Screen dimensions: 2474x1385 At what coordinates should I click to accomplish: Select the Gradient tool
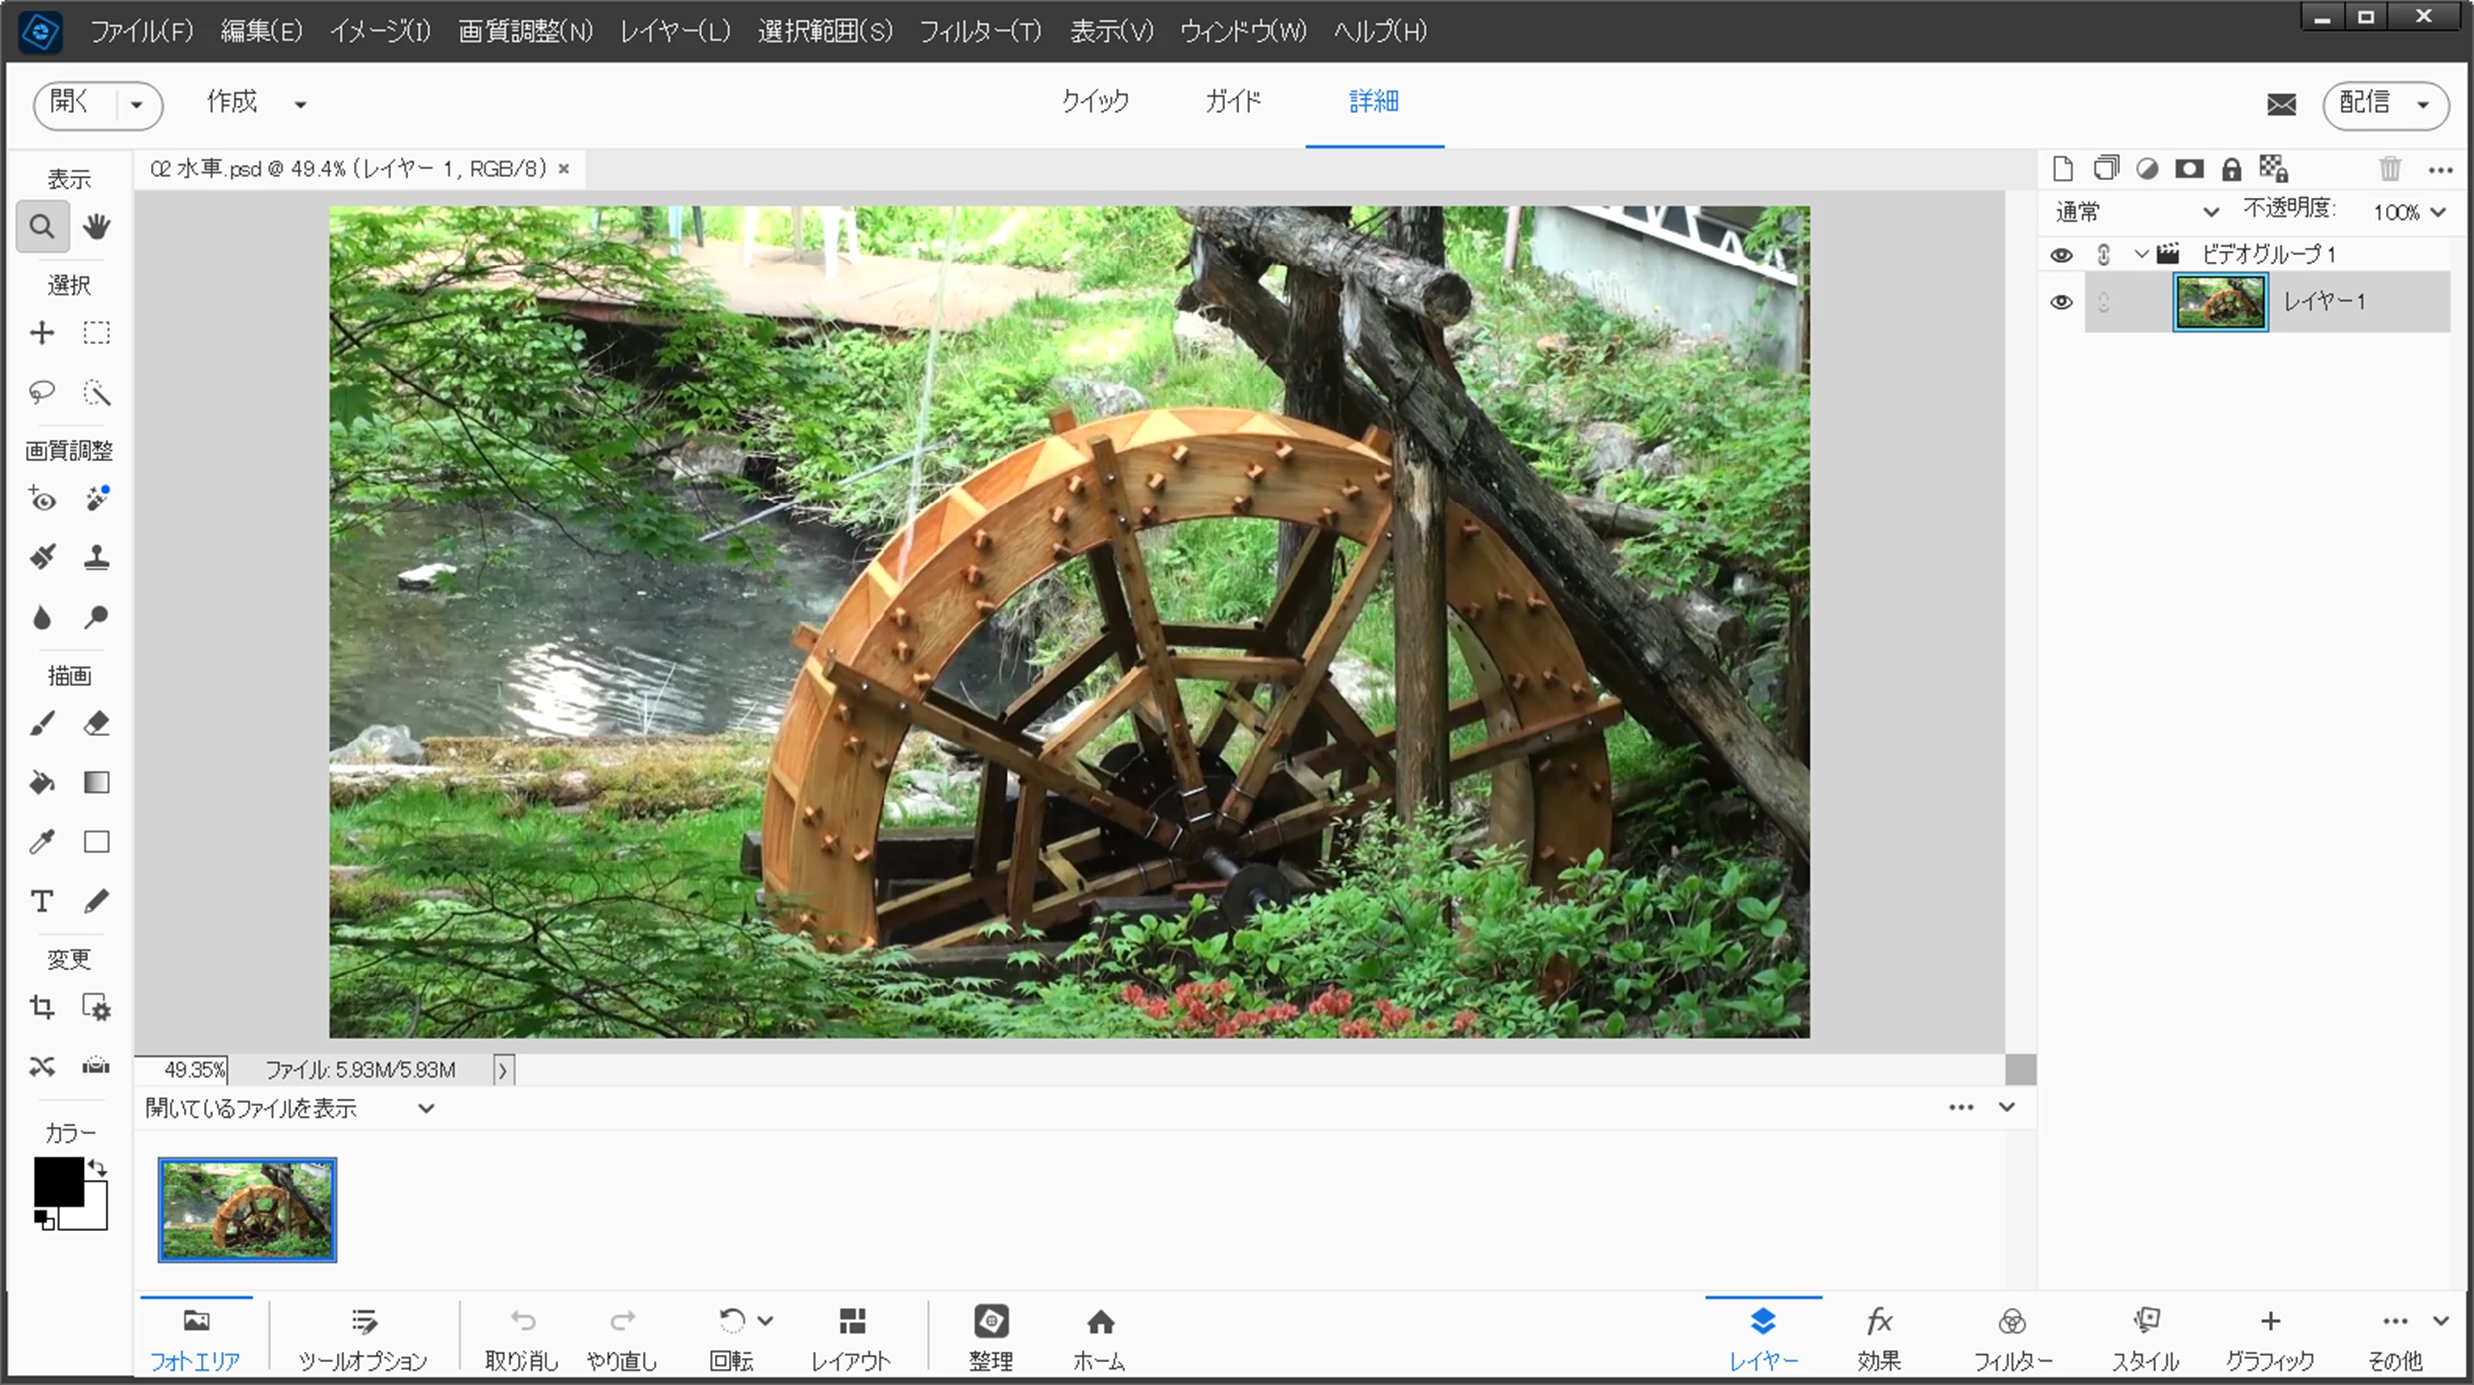[x=96, y=782]
